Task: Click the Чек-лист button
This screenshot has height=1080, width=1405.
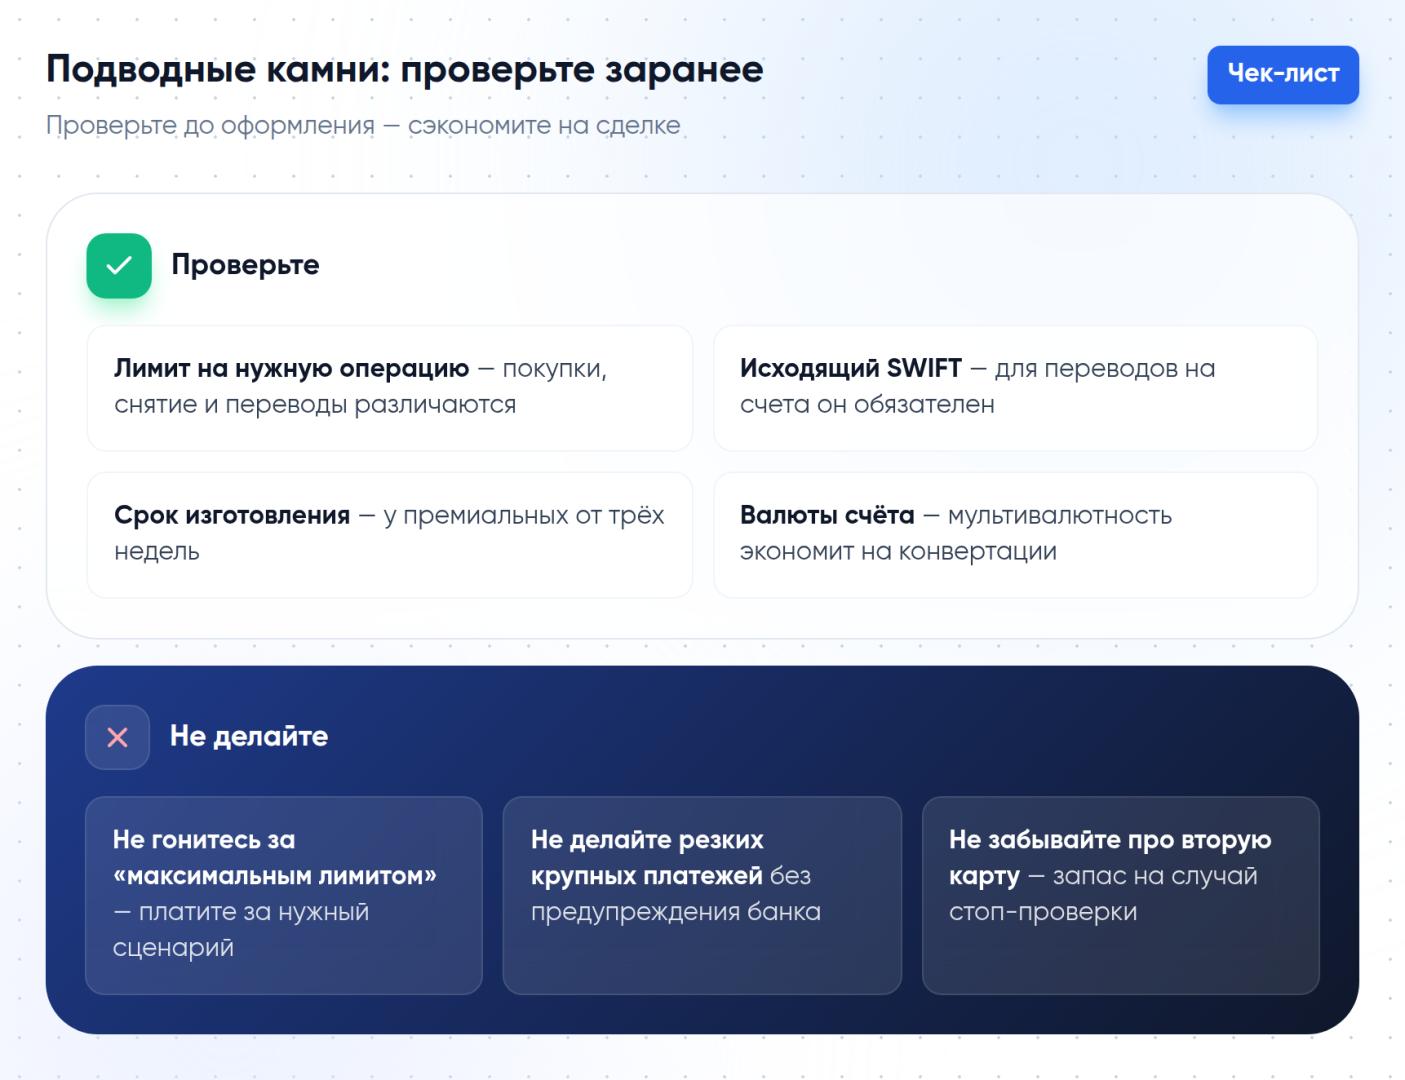Action: 1282,74
